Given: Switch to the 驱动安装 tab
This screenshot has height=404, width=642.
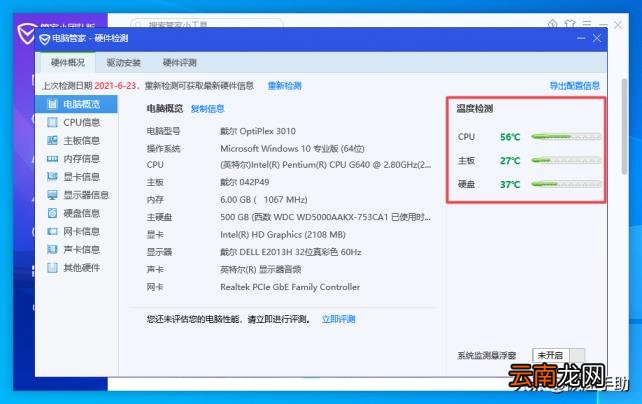Looking at the screenshot, I should [124, 63].
